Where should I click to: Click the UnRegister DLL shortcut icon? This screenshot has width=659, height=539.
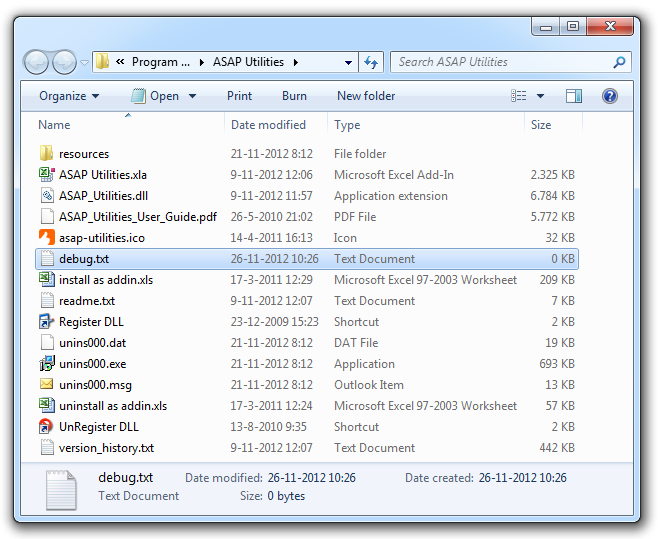[47, 427]
